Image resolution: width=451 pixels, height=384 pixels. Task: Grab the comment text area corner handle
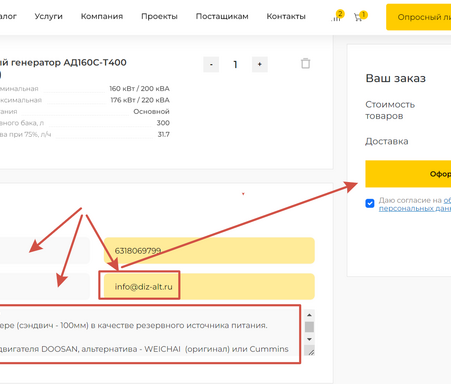click(311, 351)
